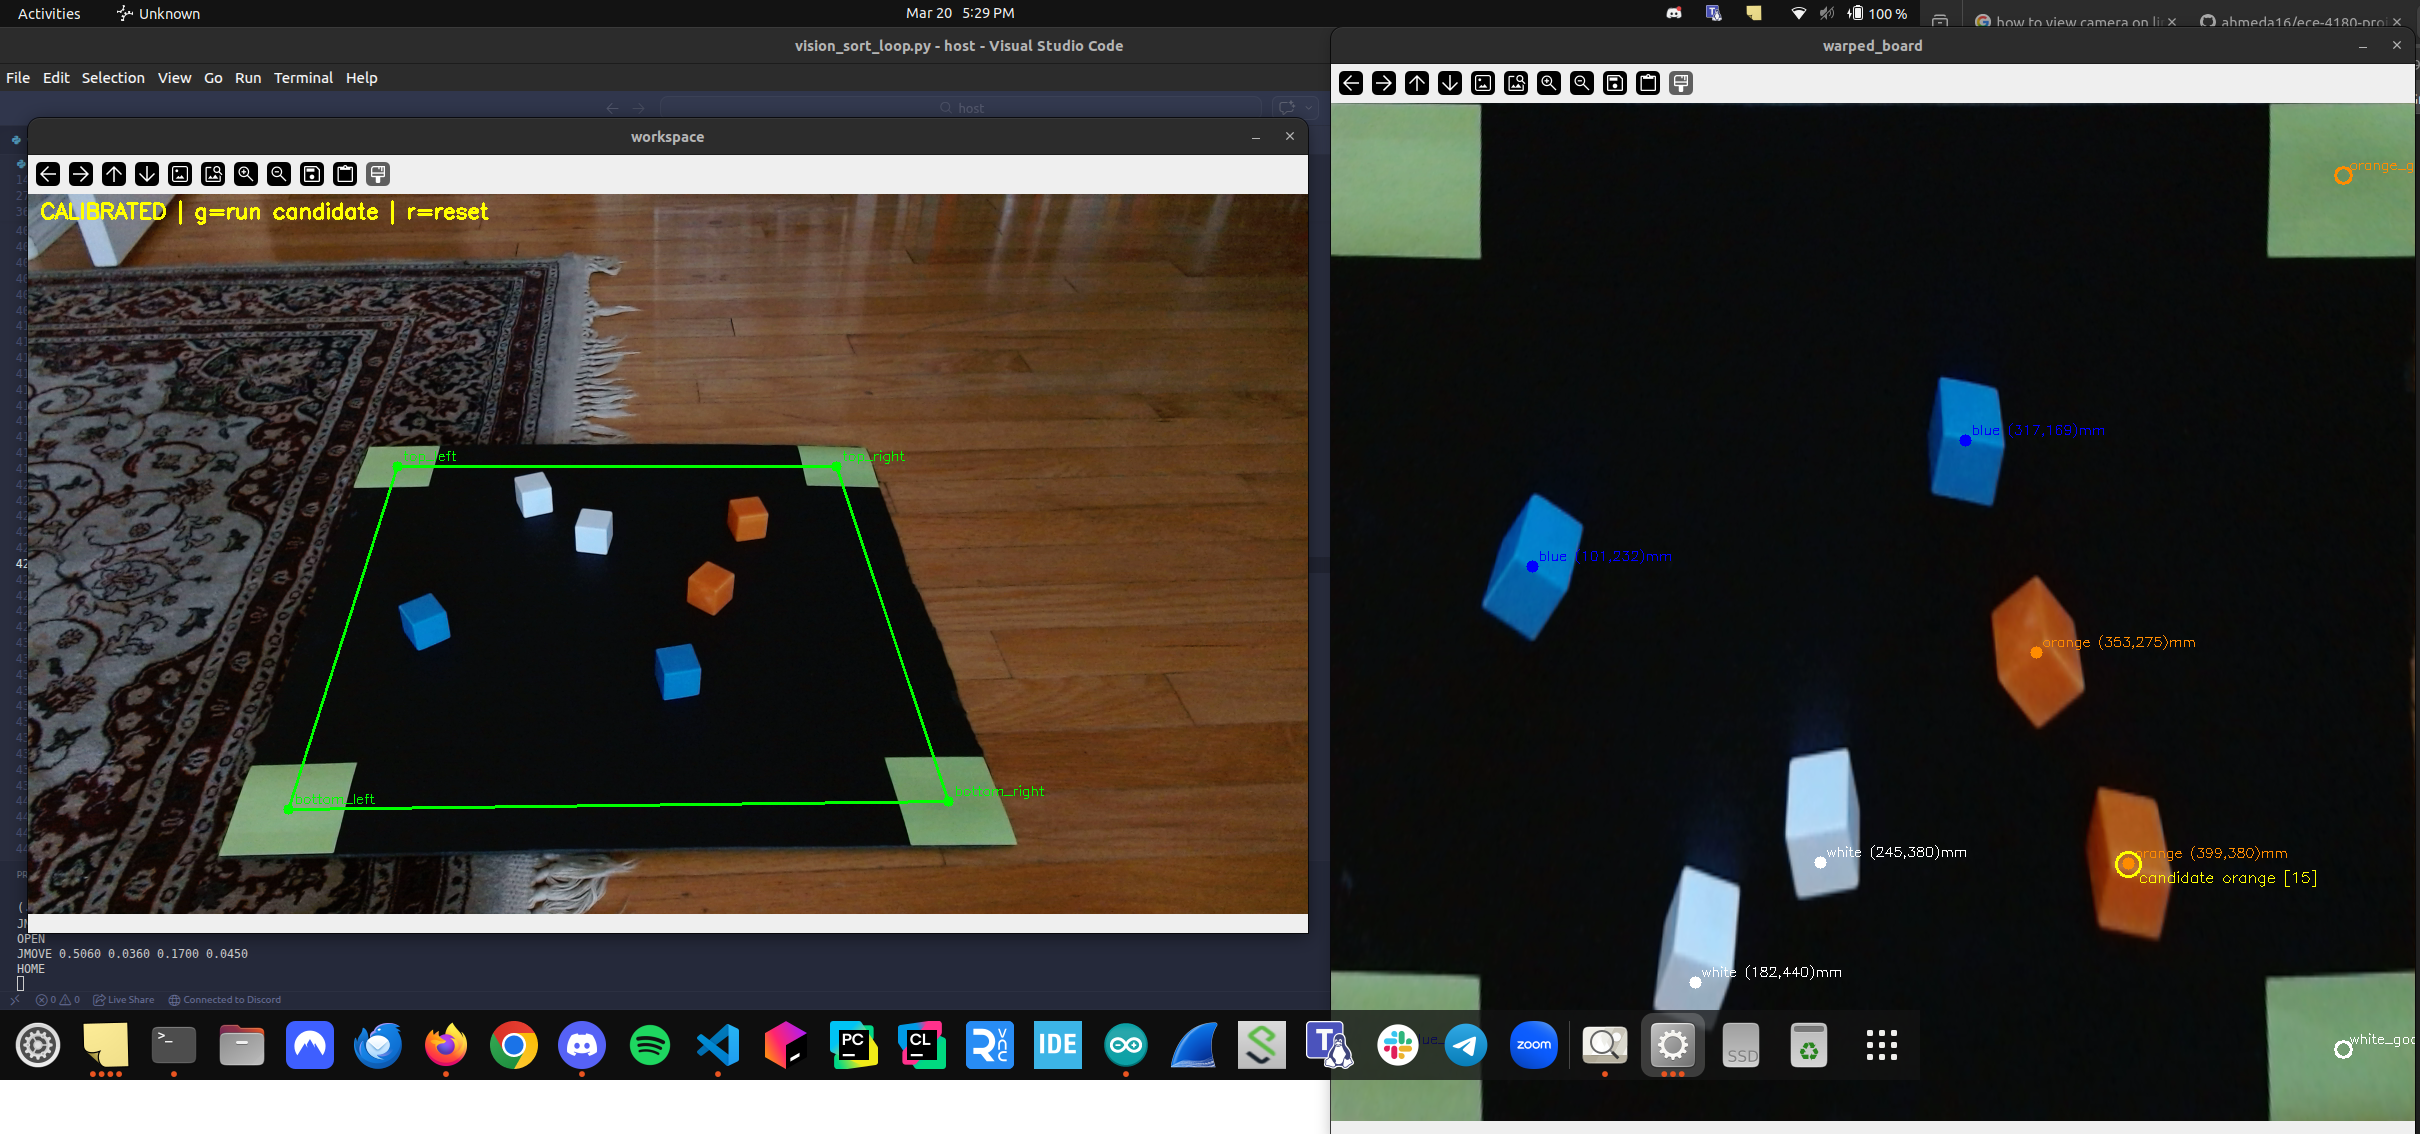
Task: Zoom in on the workspace window image
Action: click(x=246, y=174)
